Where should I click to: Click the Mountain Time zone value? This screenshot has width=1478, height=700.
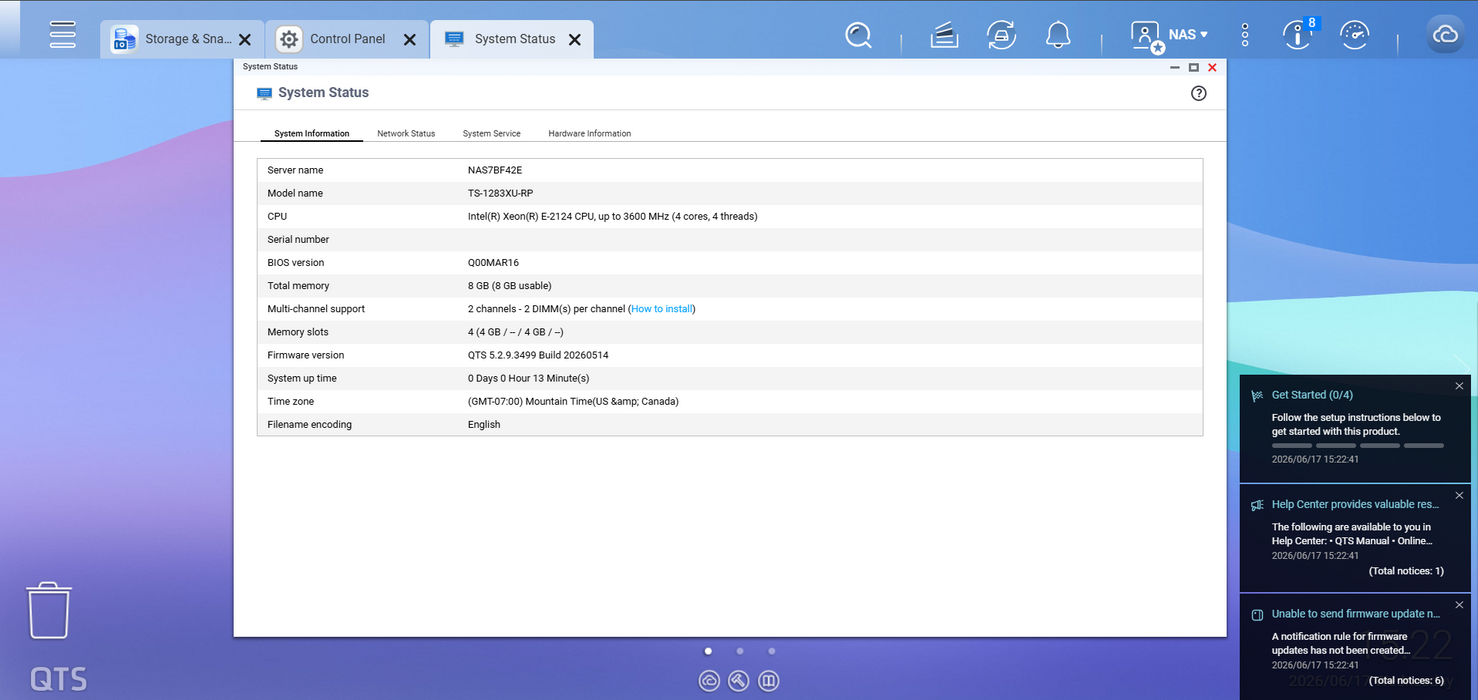(x=573, y=401)
